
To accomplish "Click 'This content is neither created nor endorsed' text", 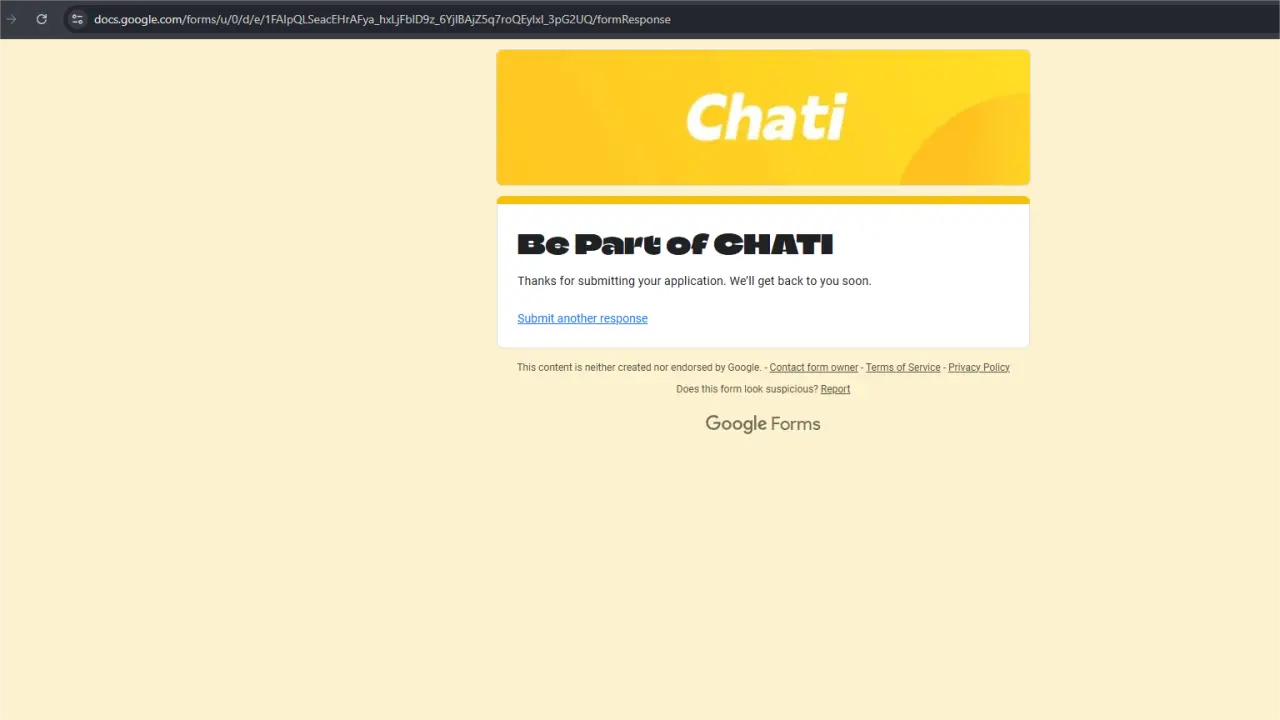I will coord(639,367).
